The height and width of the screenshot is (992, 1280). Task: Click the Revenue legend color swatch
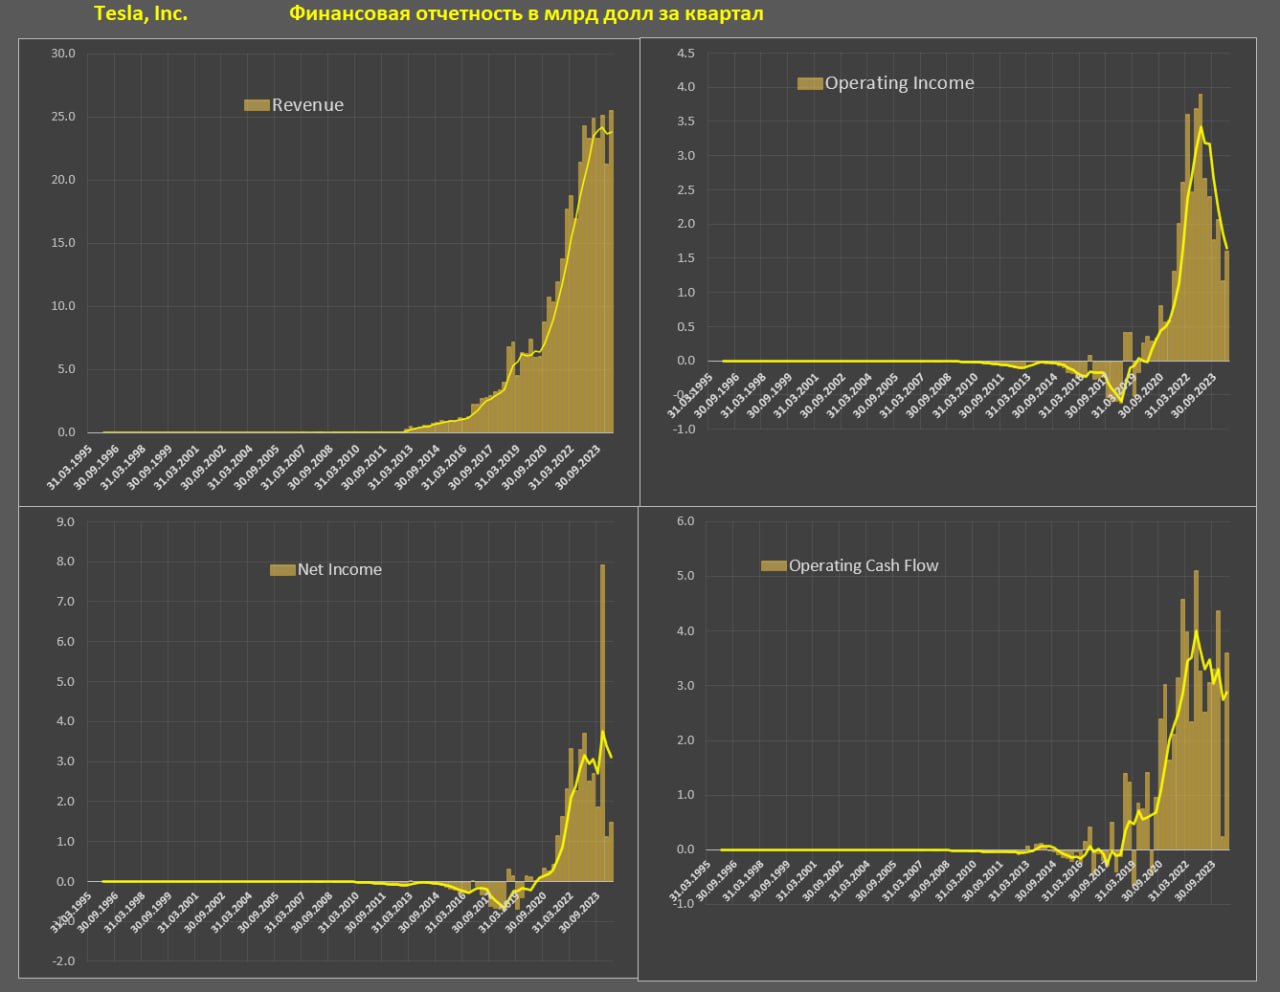[257, 105]
